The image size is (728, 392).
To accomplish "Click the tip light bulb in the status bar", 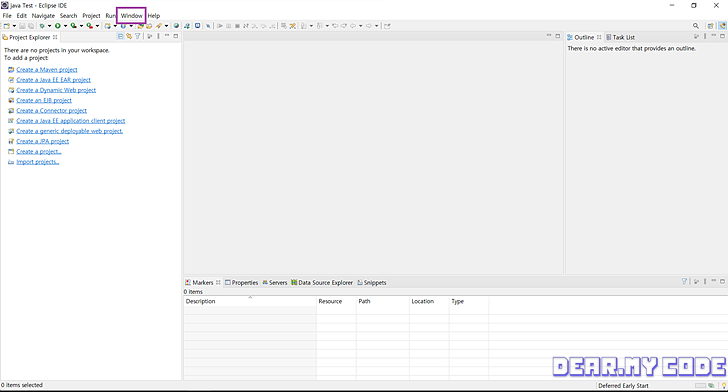I will click(x=724, y=385).
